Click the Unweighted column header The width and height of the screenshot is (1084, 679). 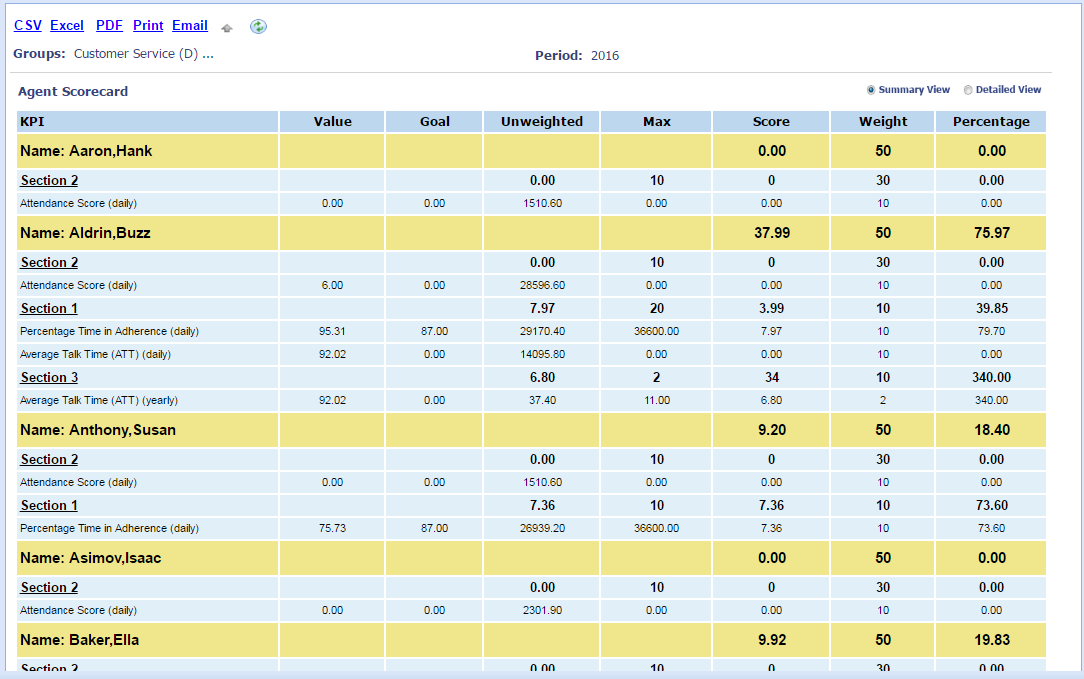tap(541, 121)
